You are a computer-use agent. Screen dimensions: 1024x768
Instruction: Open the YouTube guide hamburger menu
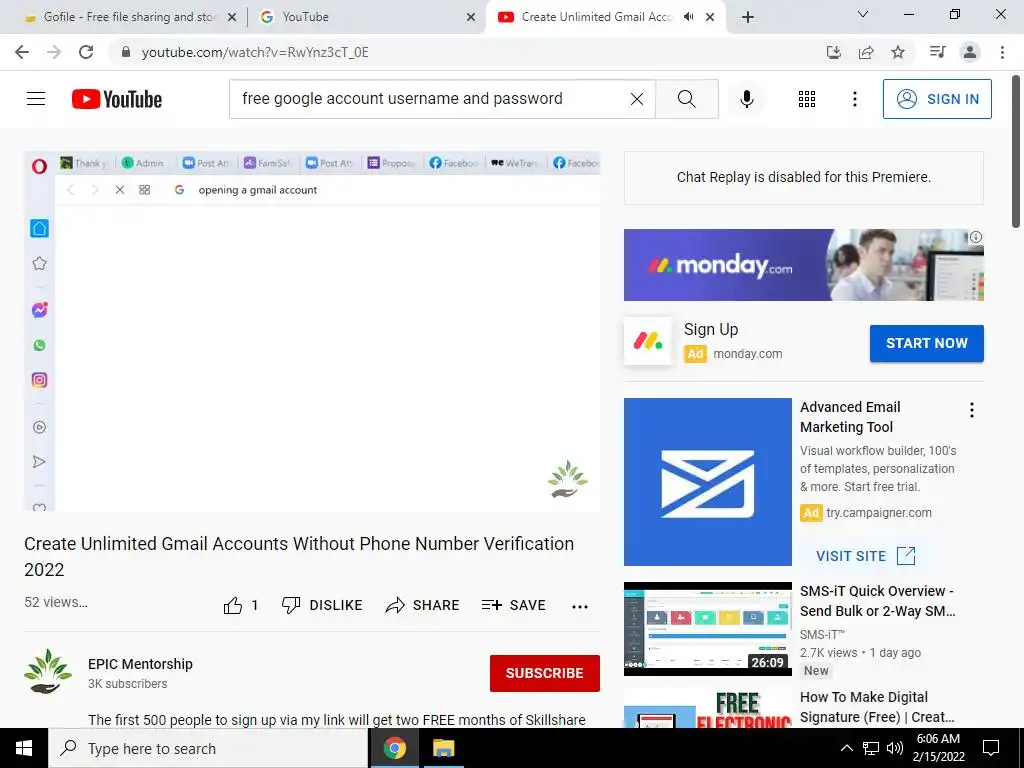[36, 99]
